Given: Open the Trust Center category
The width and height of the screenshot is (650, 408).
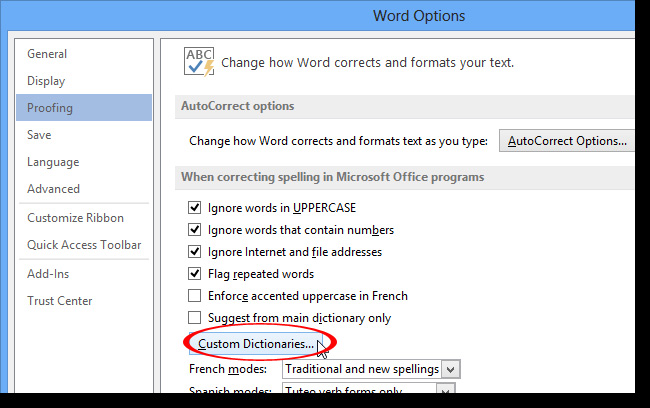Looking at the screenshot, I should (x=60, y=301).
